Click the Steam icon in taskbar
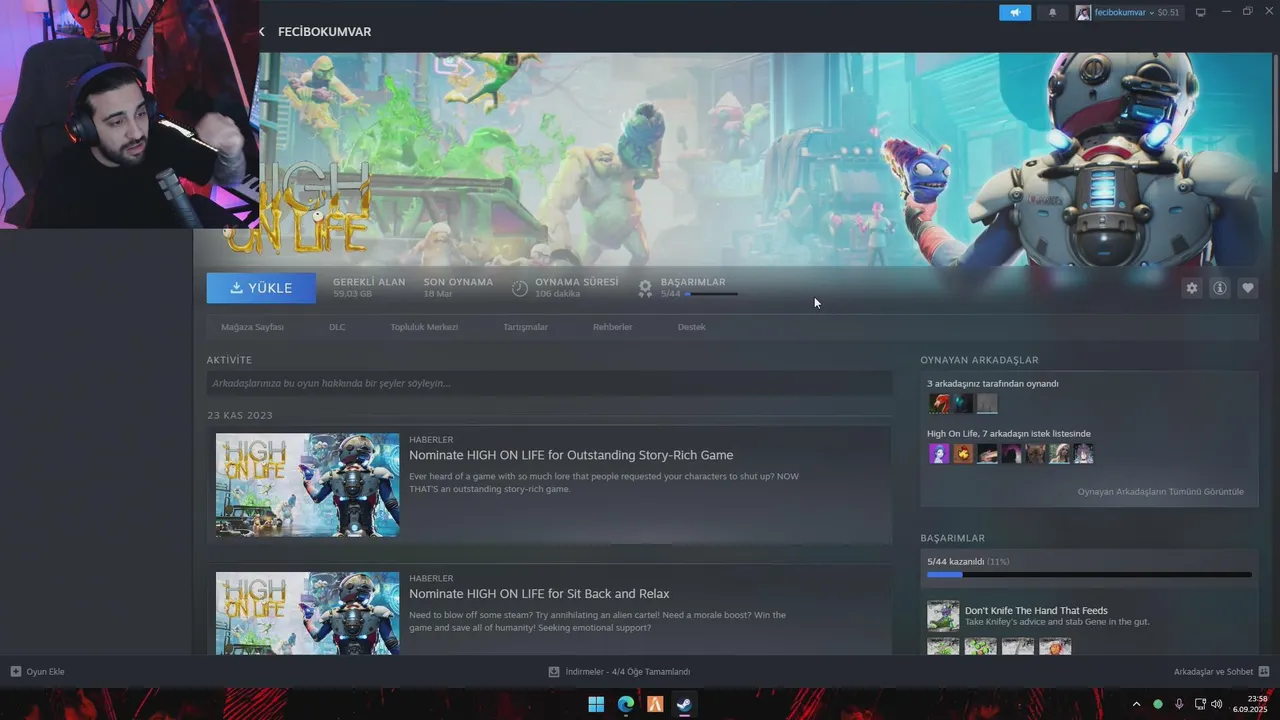This screenshot has height=720, width=1280. coord(684,704)
